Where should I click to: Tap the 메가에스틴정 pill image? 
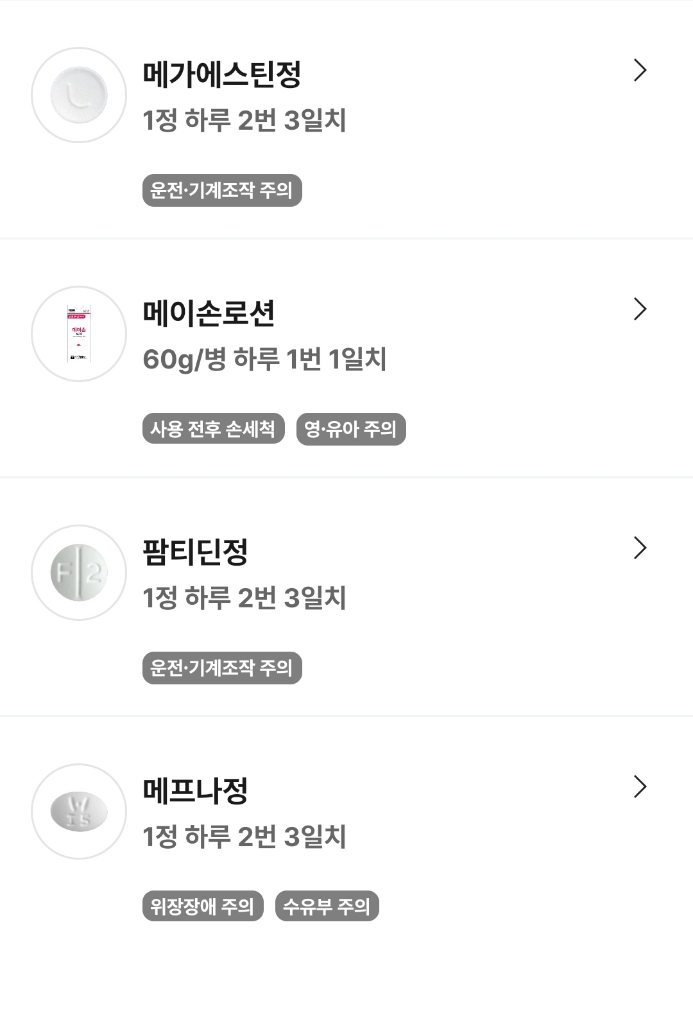[x=79, y=95]
